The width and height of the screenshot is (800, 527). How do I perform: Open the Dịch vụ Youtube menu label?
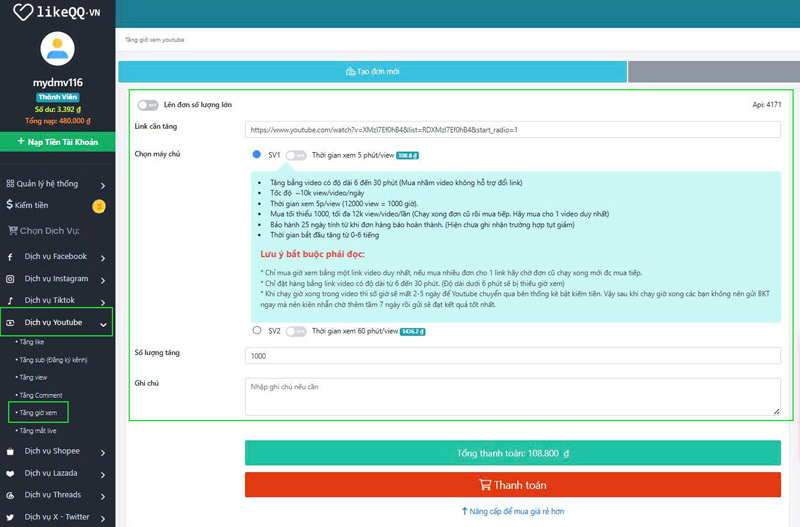(53, 322)
